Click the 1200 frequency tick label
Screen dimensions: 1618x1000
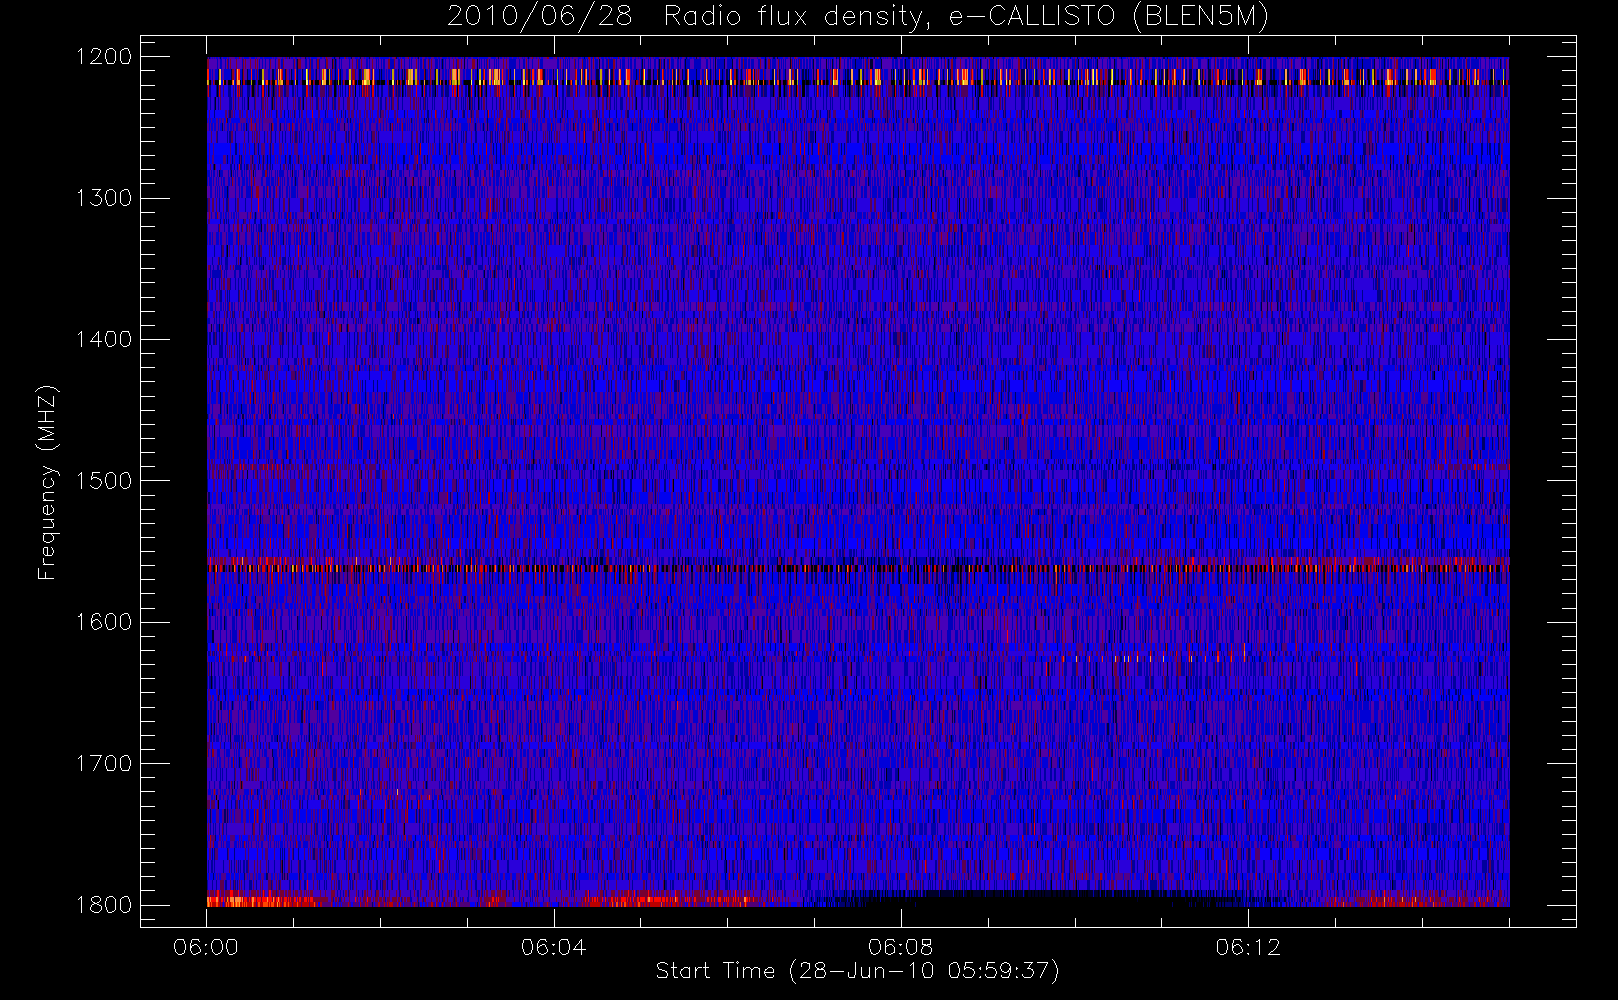[105, 57]
